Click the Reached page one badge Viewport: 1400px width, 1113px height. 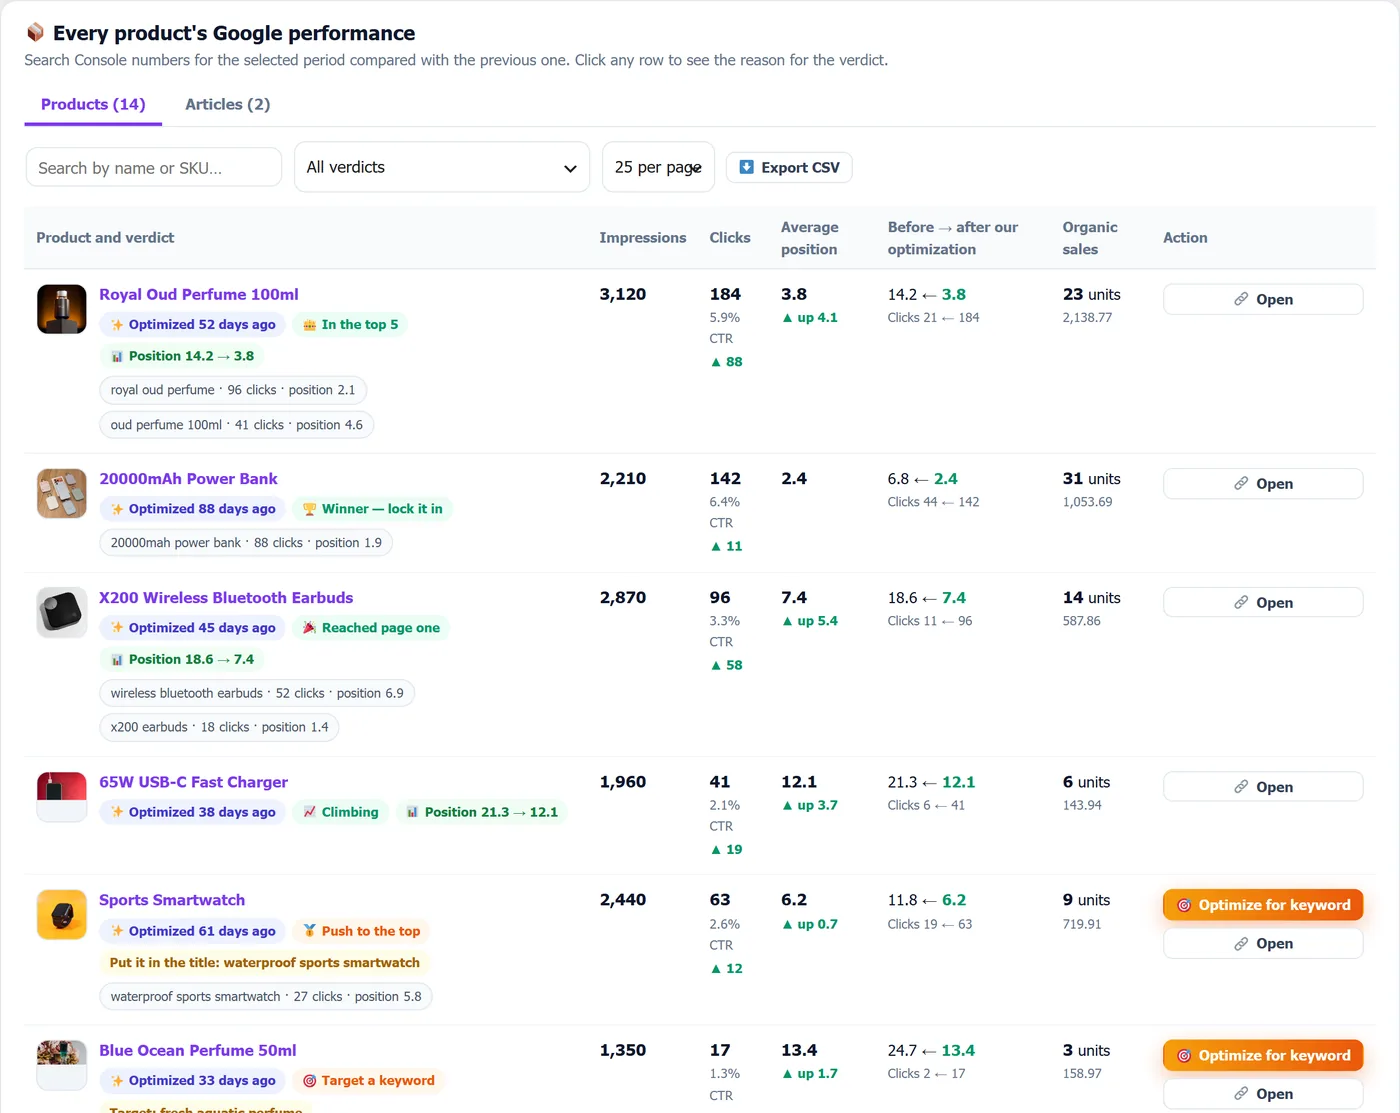coord(371,628)
